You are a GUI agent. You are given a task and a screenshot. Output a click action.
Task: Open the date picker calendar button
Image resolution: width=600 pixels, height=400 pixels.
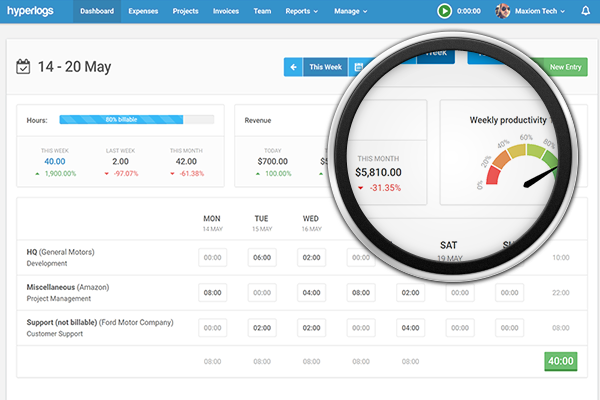(x=358, y=67)
